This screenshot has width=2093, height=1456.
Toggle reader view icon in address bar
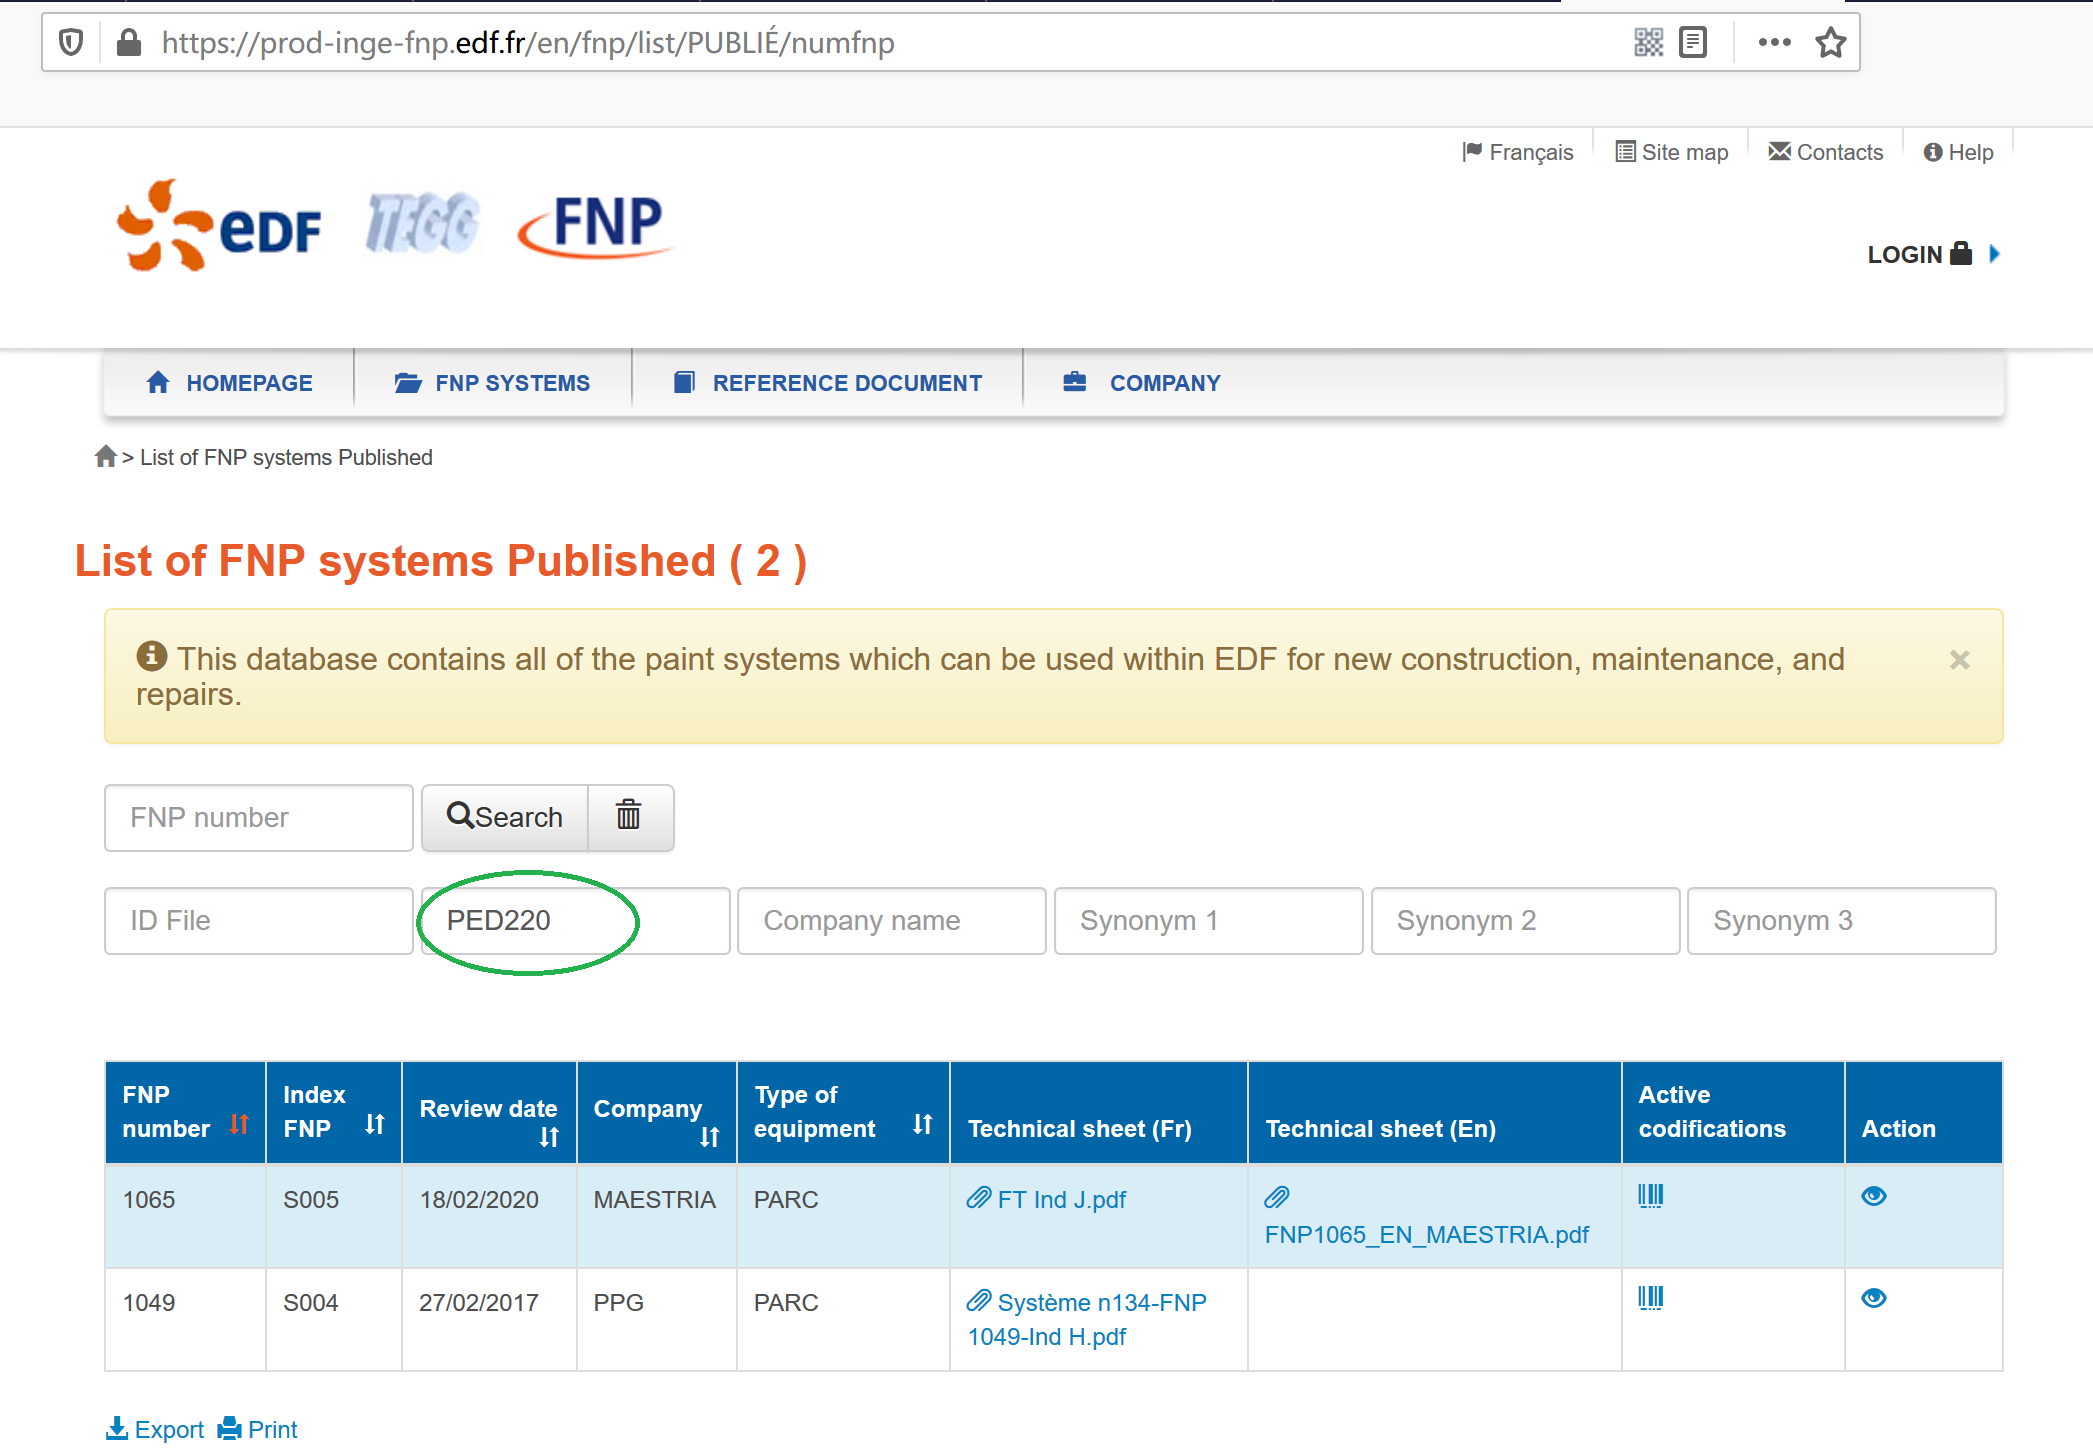tap(1692, 43)
